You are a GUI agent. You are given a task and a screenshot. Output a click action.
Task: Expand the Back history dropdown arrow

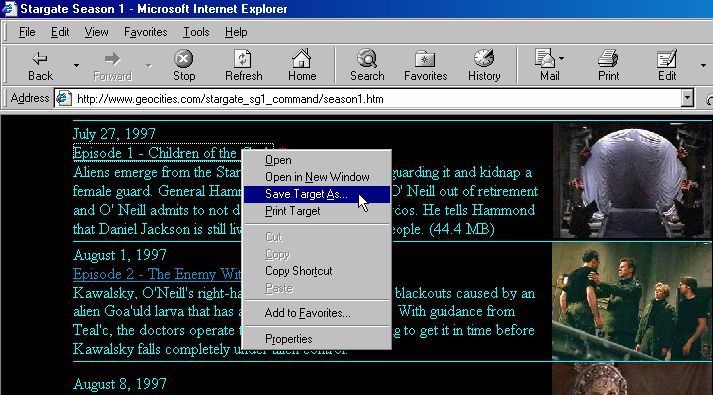pos(76,65)
